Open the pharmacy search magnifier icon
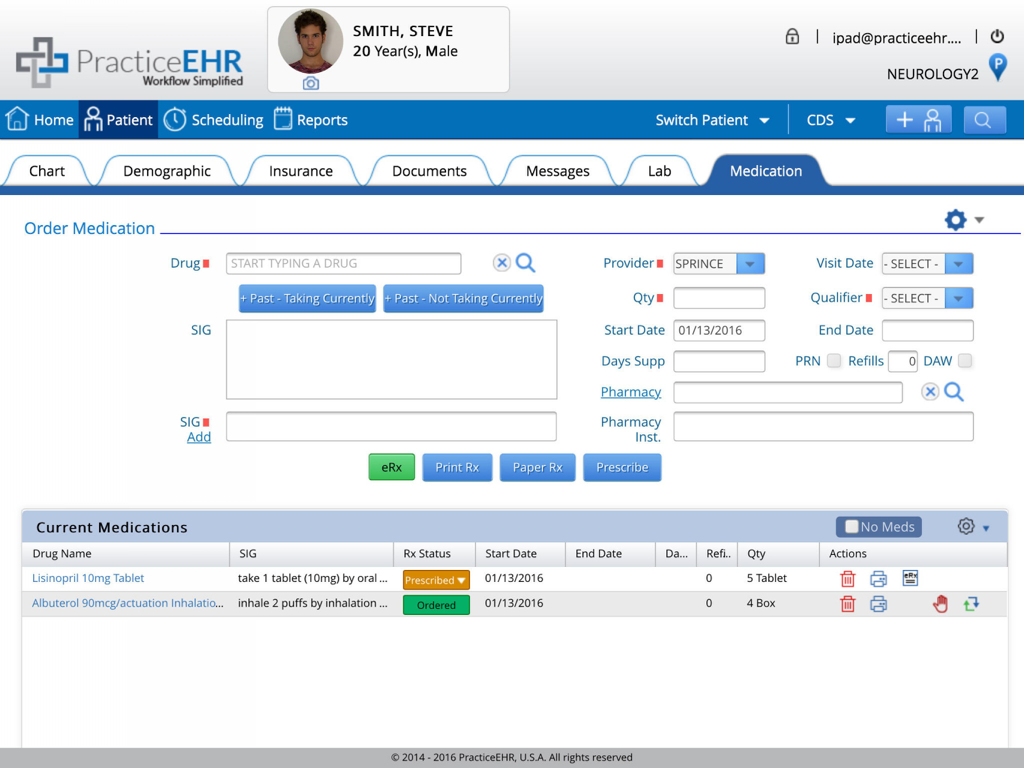The image size is (1024, 768). point(954,392)
